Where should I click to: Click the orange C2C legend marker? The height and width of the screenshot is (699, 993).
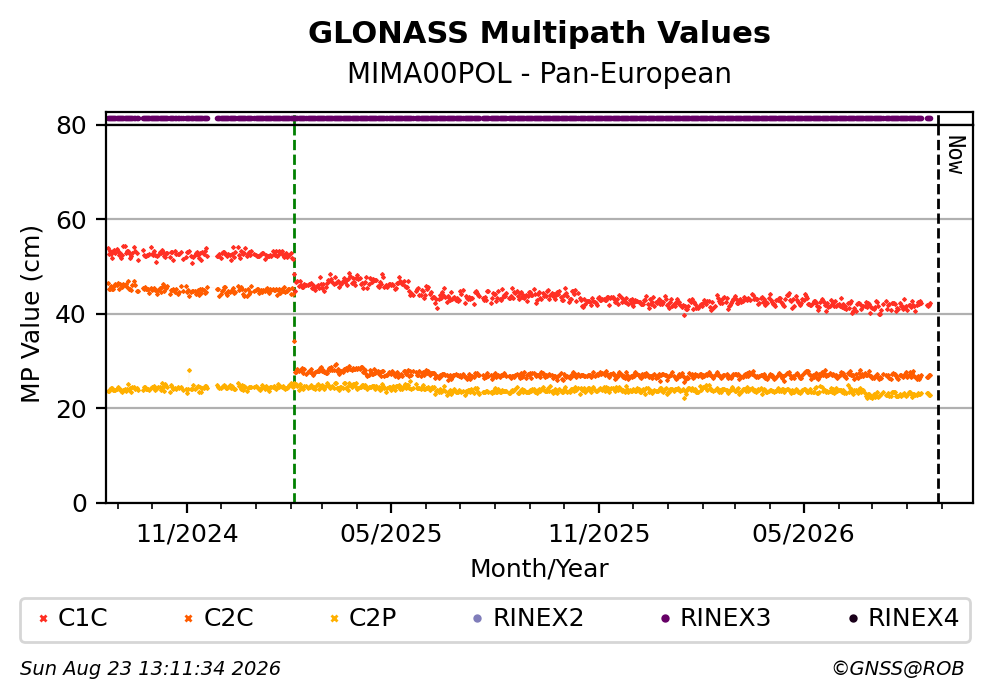click(188, 619)
